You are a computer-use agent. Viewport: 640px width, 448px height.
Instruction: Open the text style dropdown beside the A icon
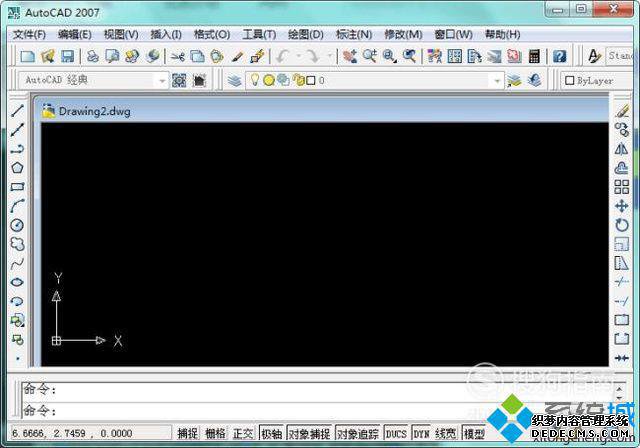pos(622,55)
